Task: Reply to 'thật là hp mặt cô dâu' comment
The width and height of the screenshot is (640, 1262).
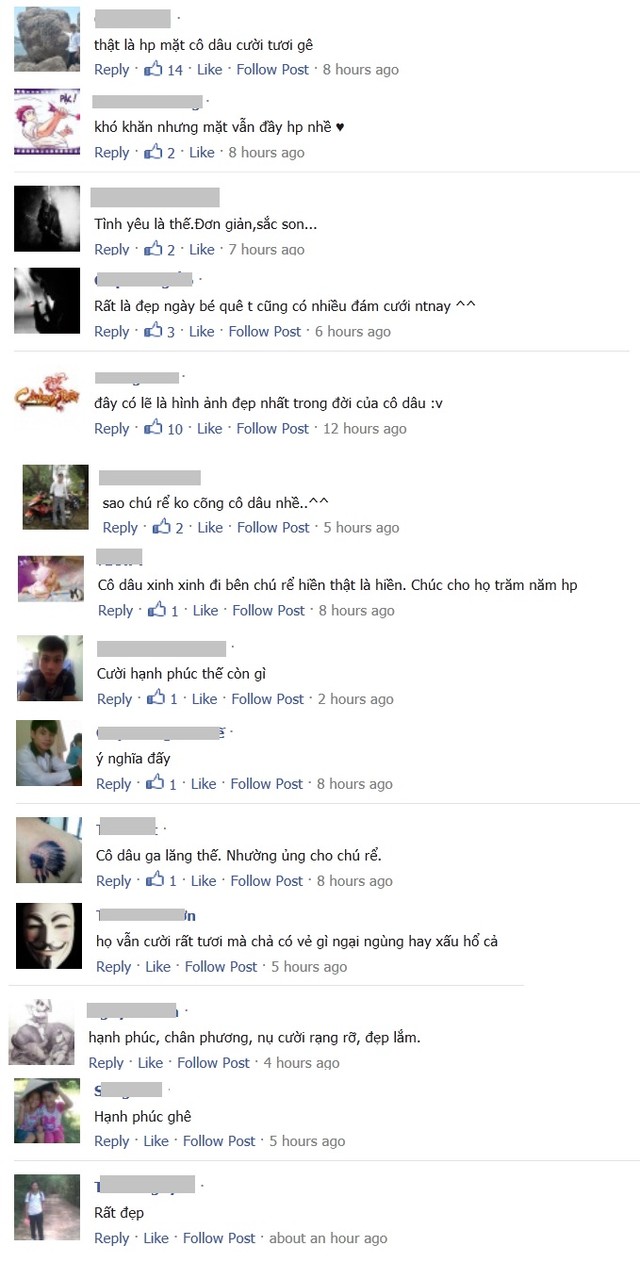Action: [112, 69]
